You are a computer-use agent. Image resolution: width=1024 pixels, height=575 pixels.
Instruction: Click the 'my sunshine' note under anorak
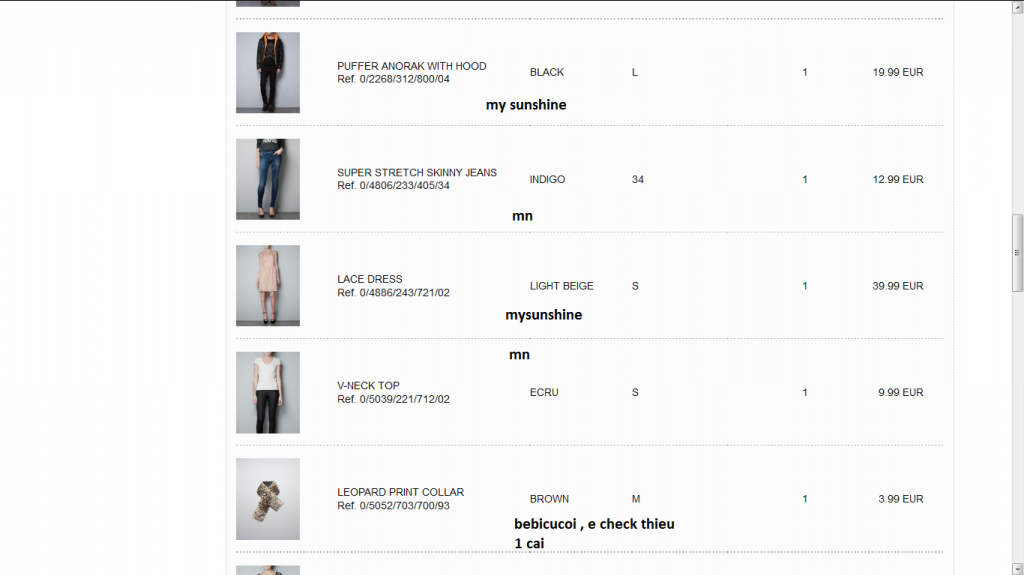point(526,105)
